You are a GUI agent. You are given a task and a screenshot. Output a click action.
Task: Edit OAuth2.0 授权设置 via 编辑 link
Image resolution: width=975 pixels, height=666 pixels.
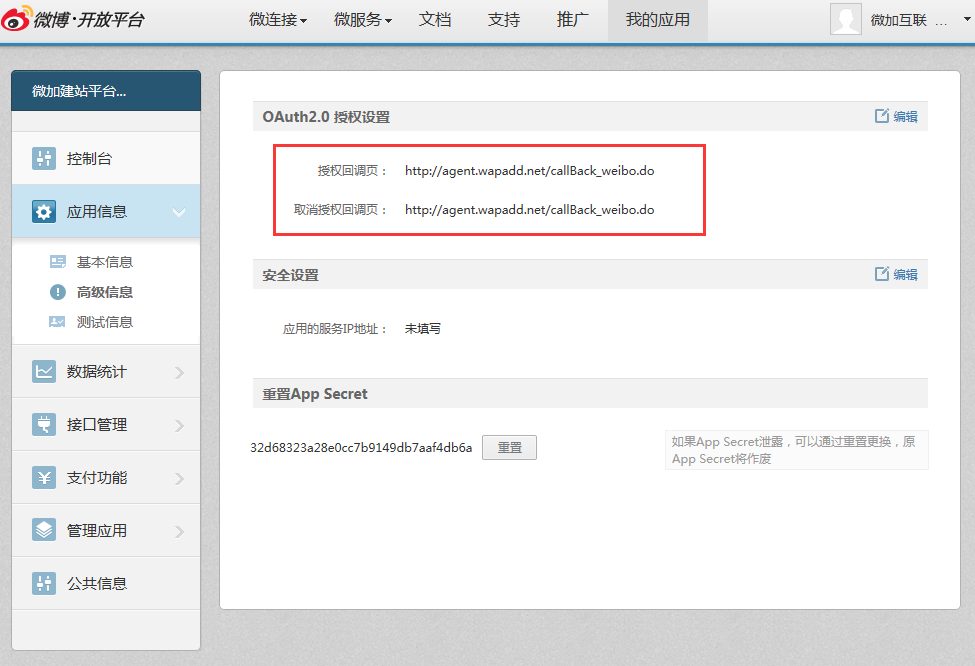point(896,117)
